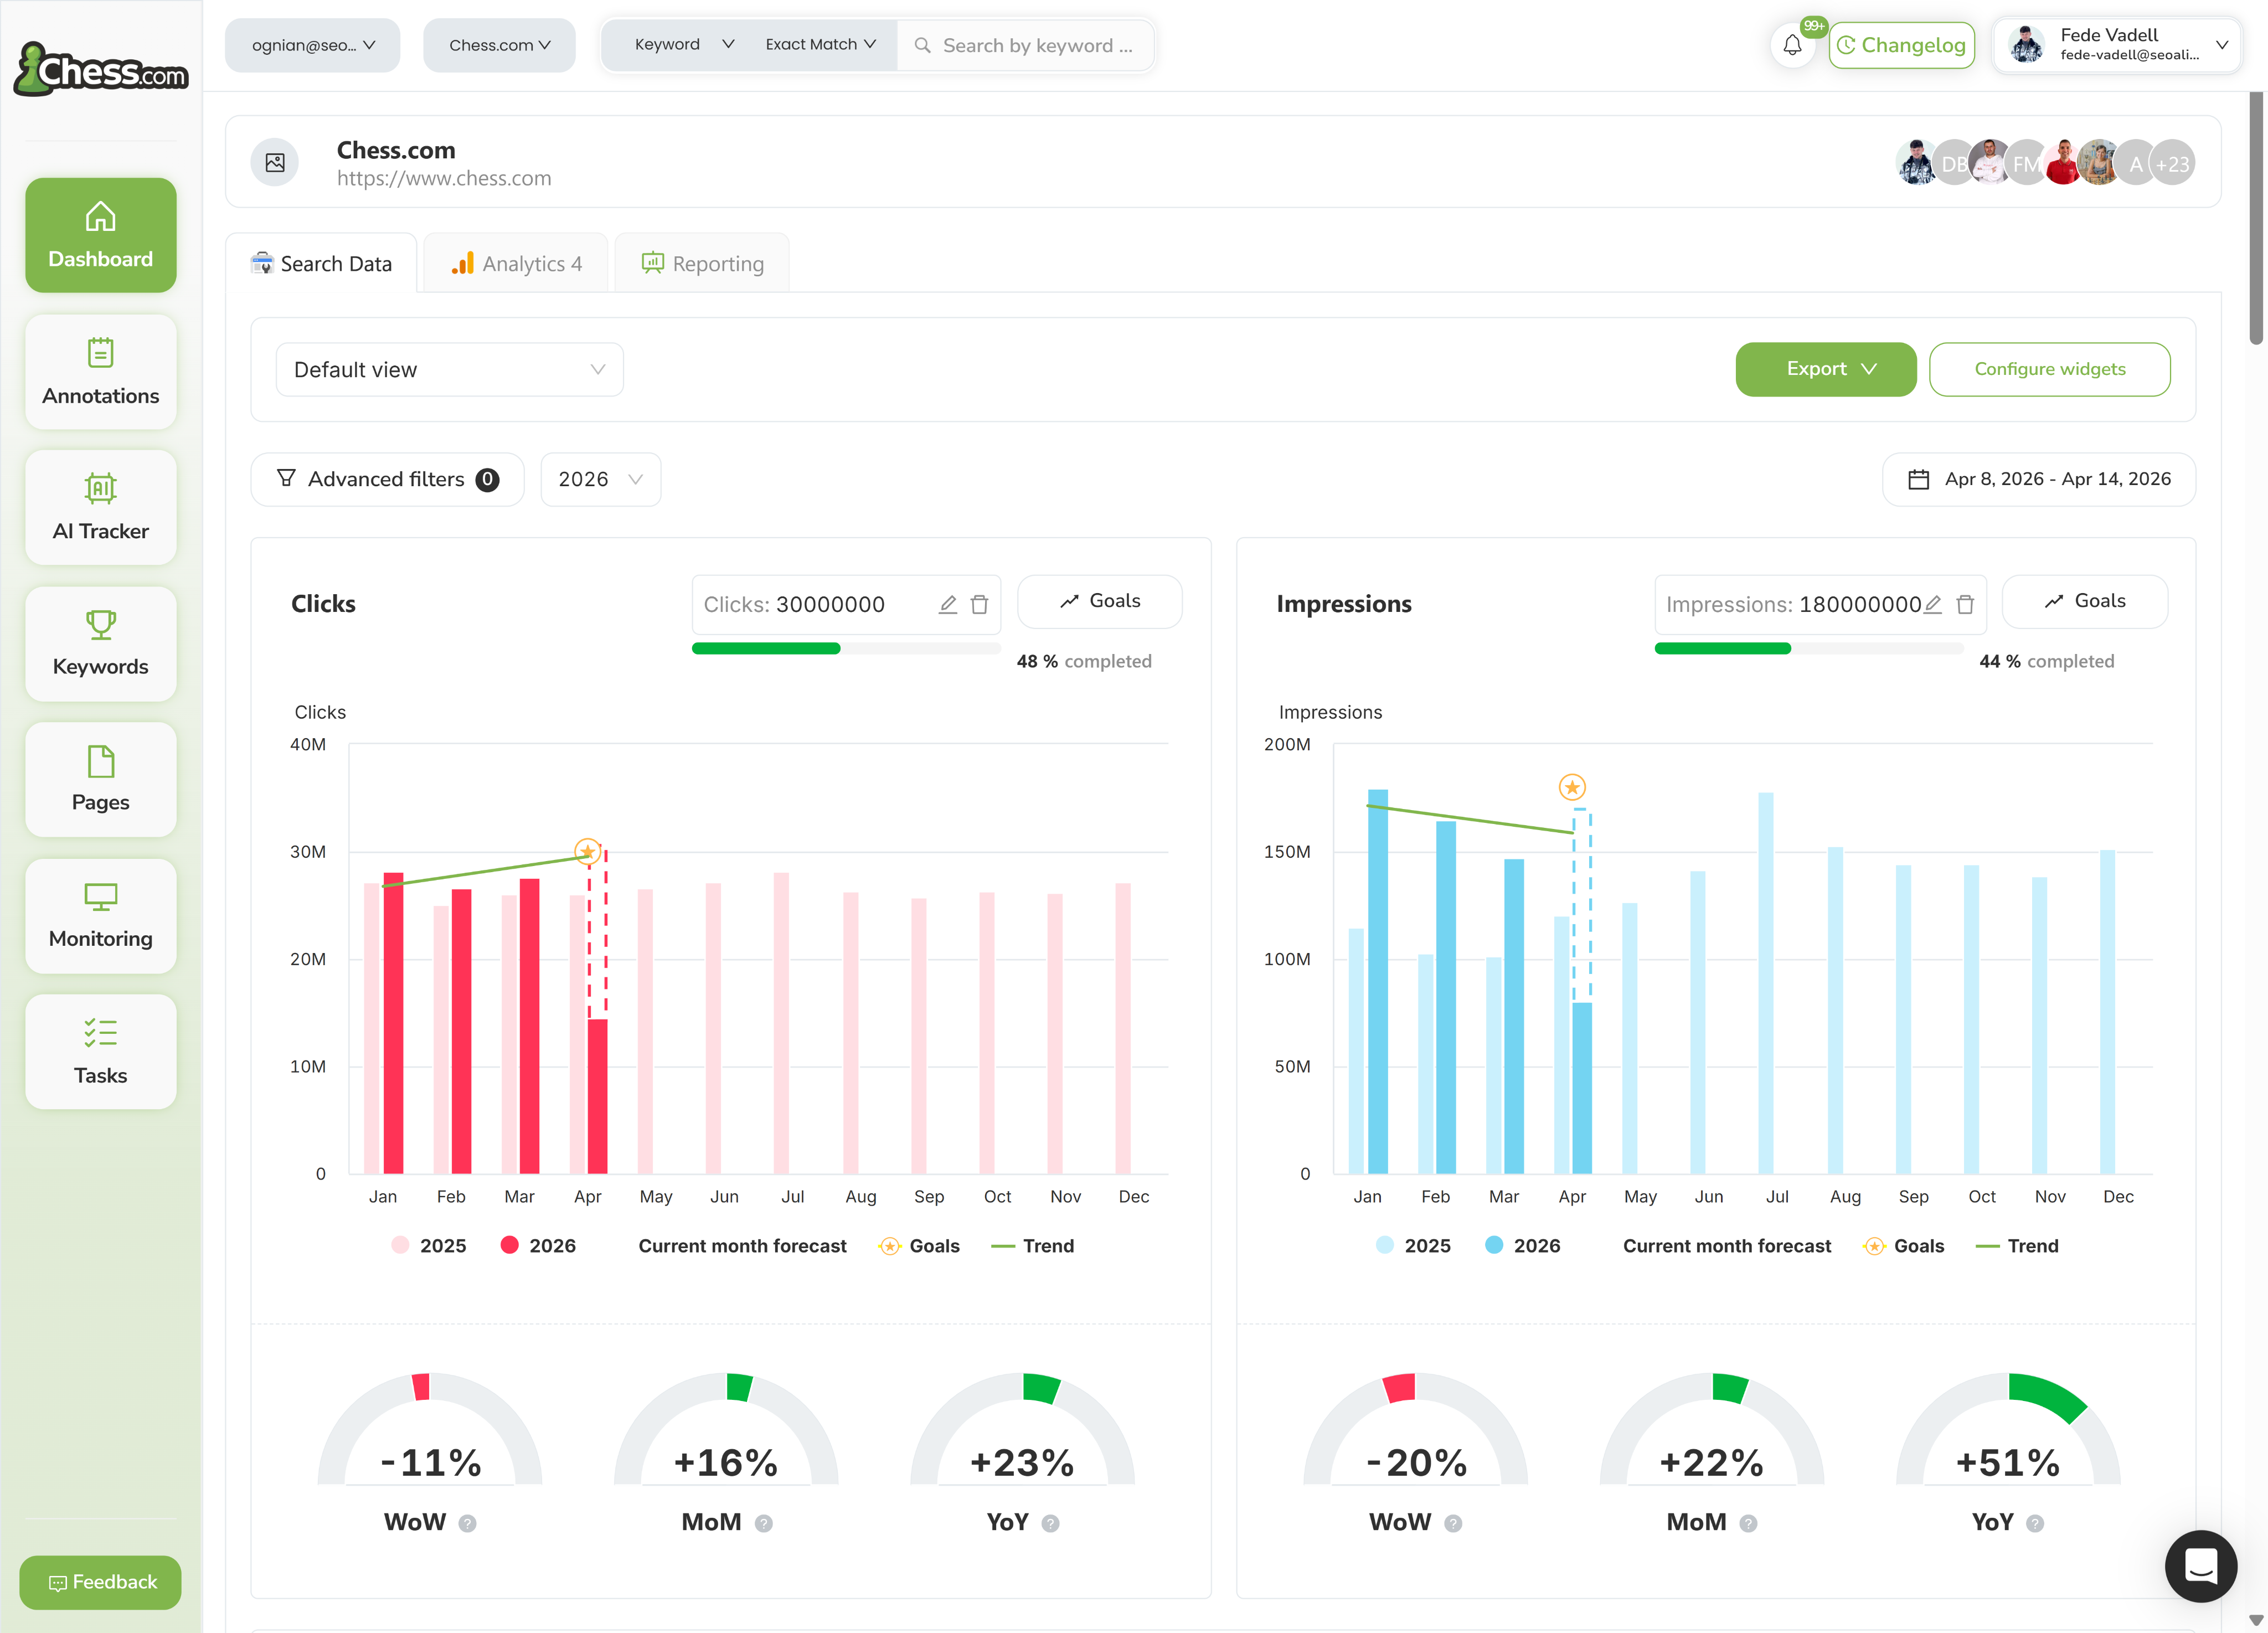Delete the Impressions goal with trash icon
Viewport: 2268px width, 1633px height.
pos(1965,604)
